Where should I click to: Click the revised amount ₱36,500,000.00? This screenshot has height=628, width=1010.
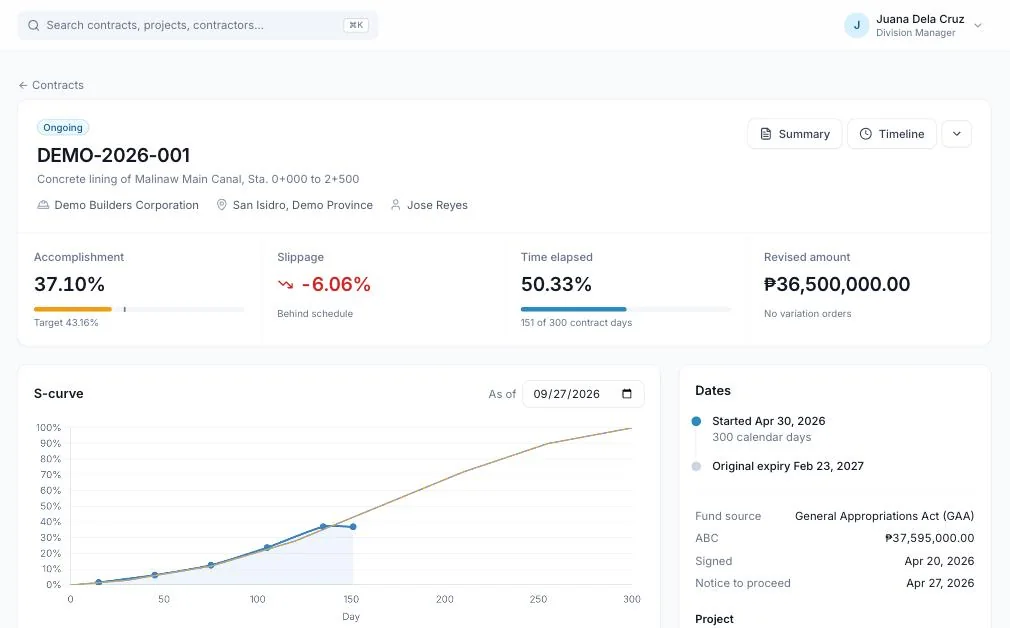click(x=837, y=284)
